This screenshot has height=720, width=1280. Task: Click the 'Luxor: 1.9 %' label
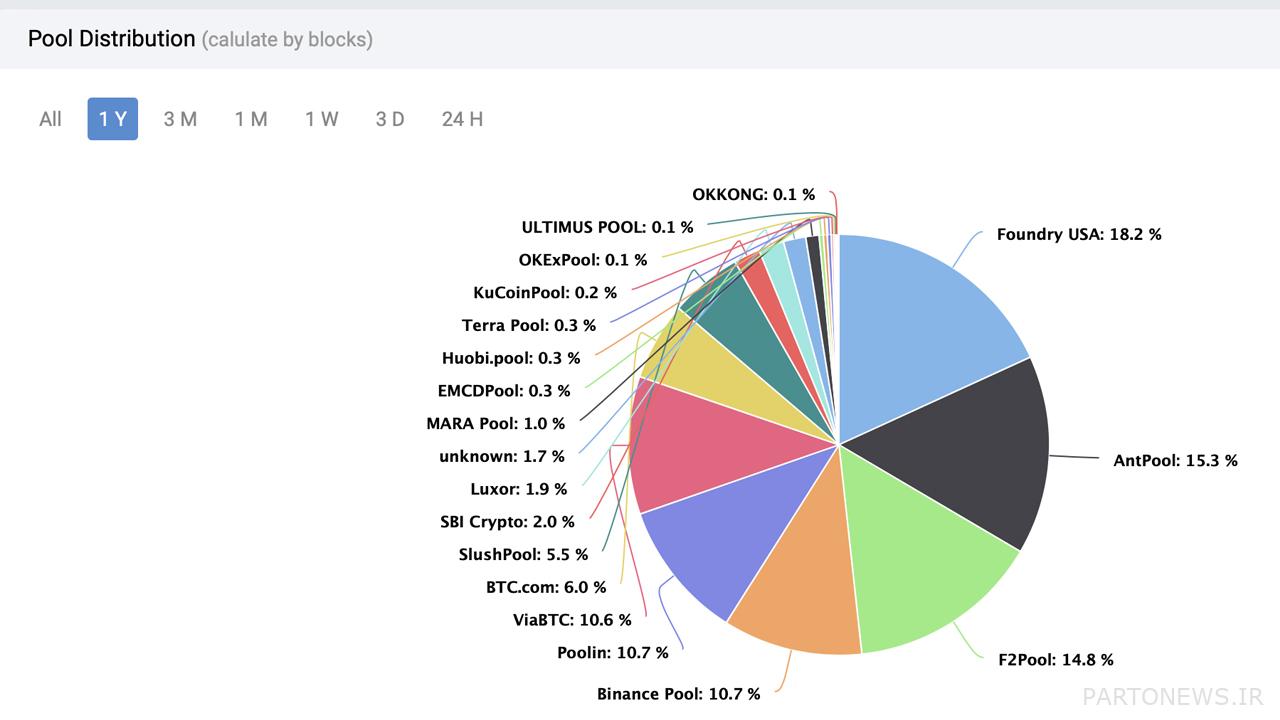(518, 488)
